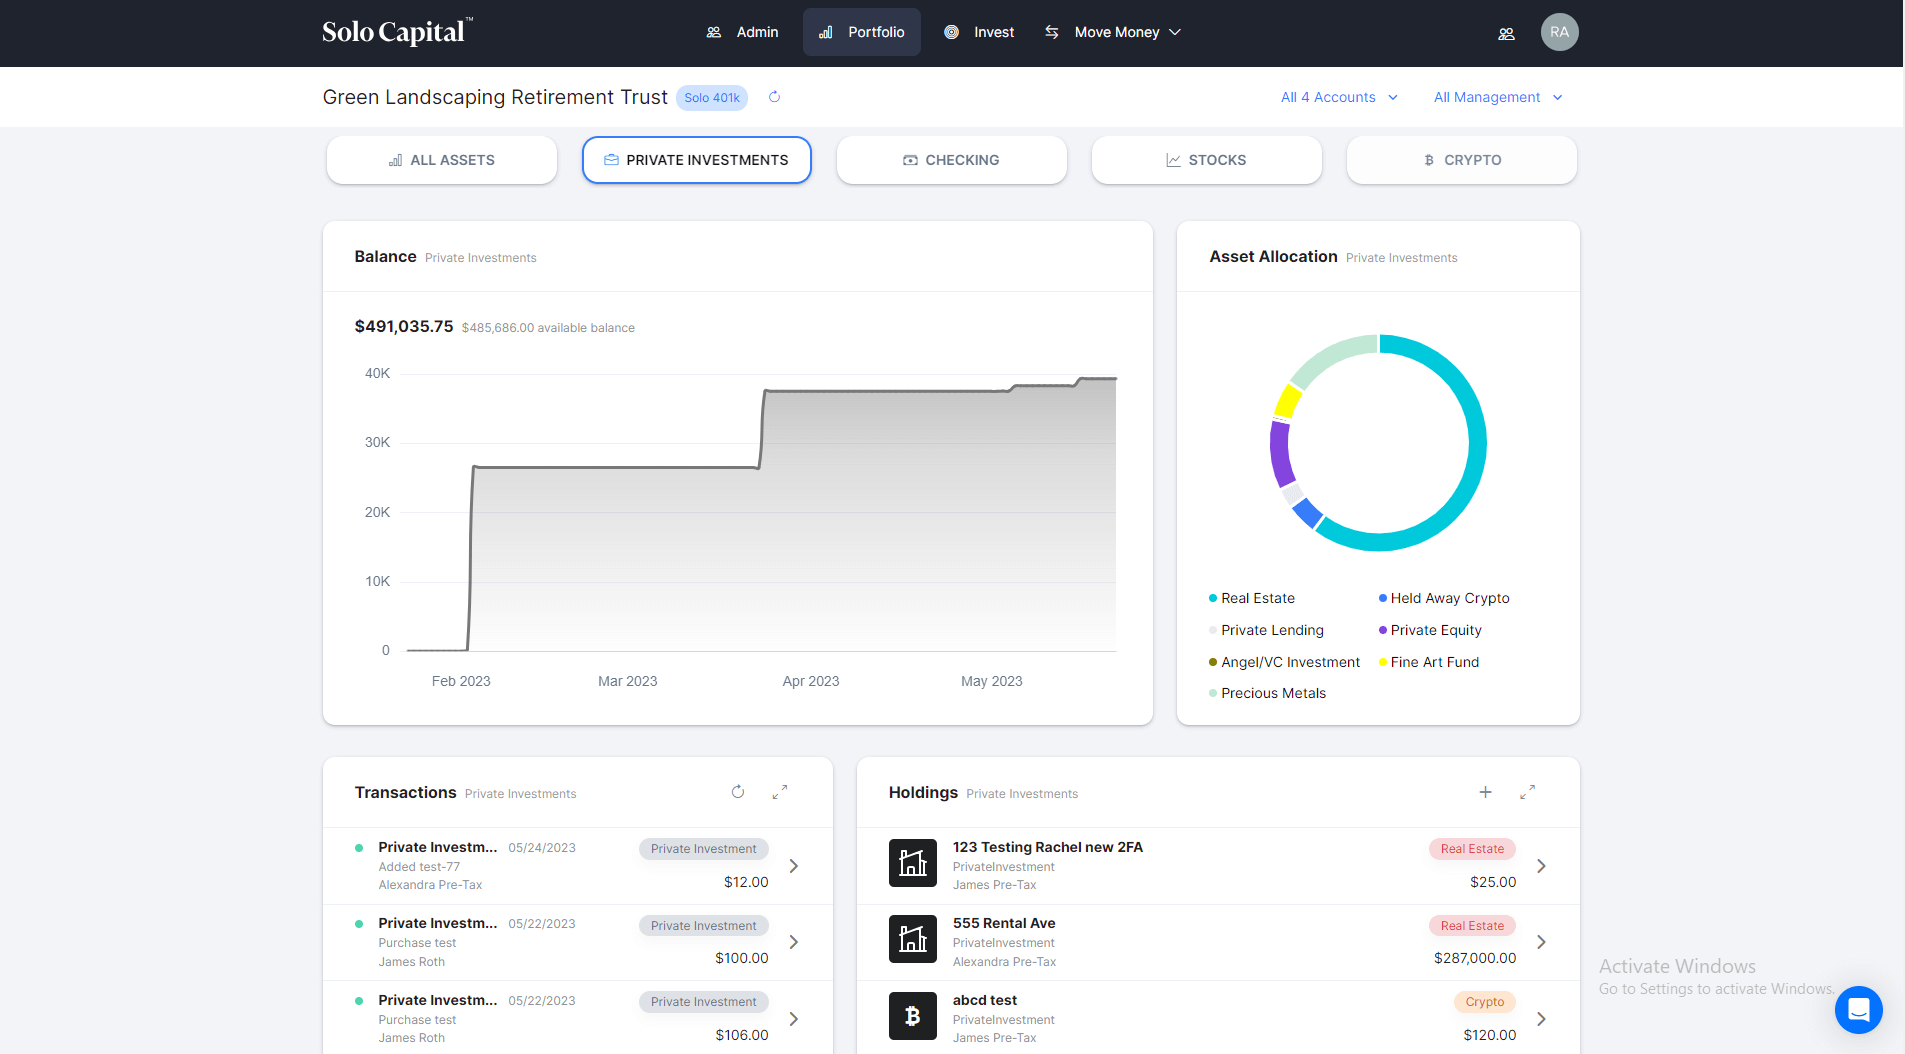This screenshot has width=1905, height=1054.
Task: Expand the Transactions panel to full view
Action: [780, 792]
